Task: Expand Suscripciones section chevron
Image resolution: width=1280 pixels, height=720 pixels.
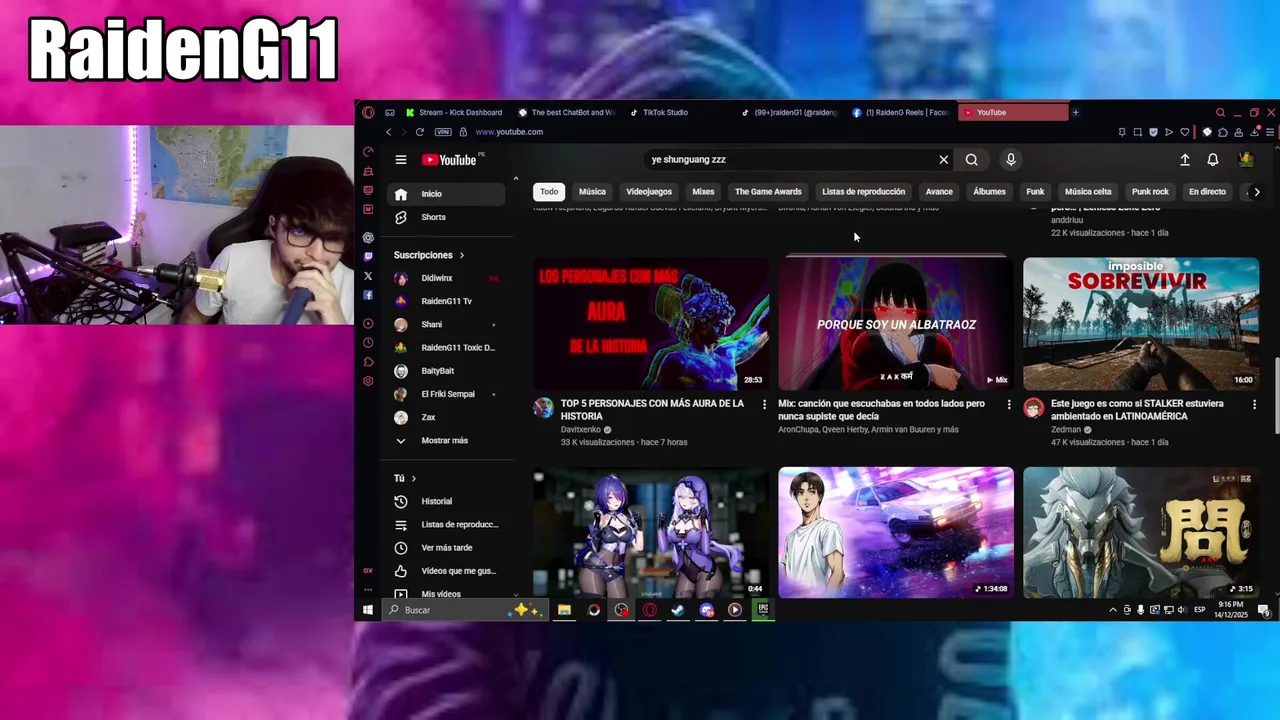Action: click(461, 255)
